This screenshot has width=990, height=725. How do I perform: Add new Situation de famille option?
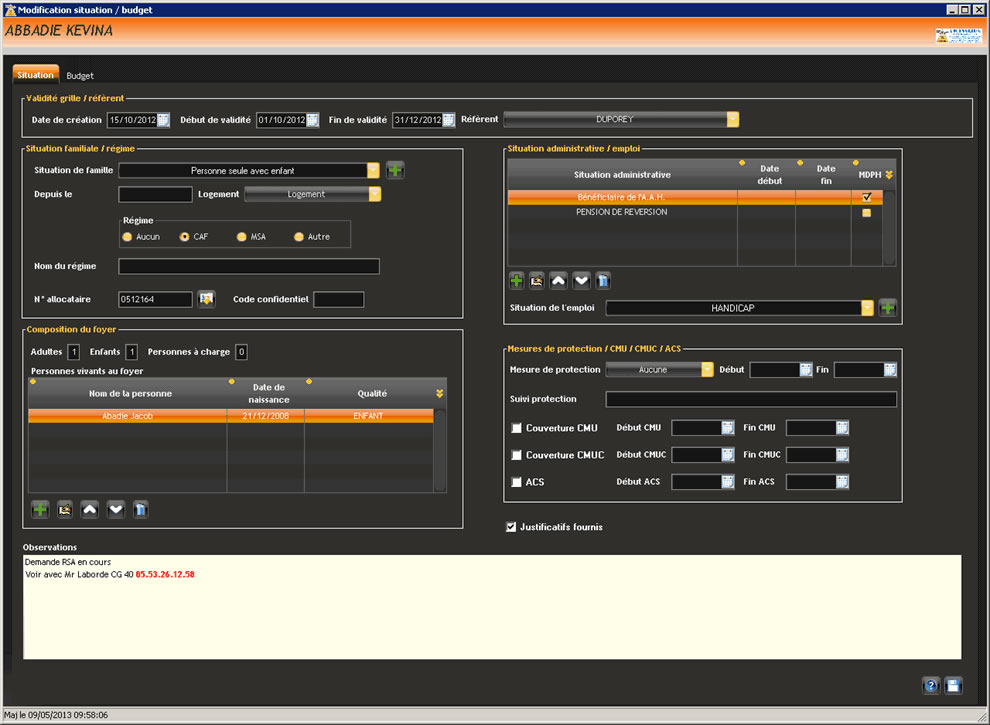[395, 170]
